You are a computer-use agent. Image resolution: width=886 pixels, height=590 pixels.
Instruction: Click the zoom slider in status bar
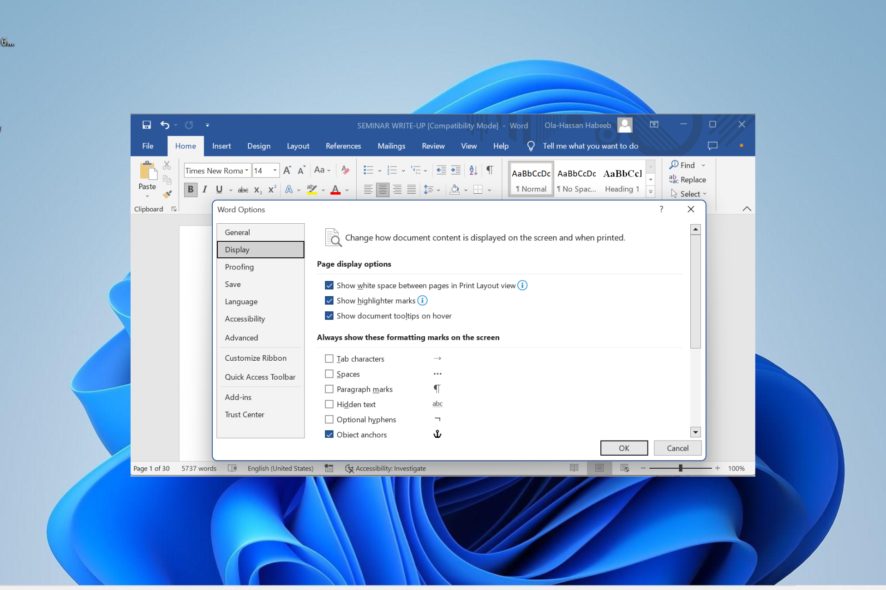pyautogui.click(x=681, y=468)
